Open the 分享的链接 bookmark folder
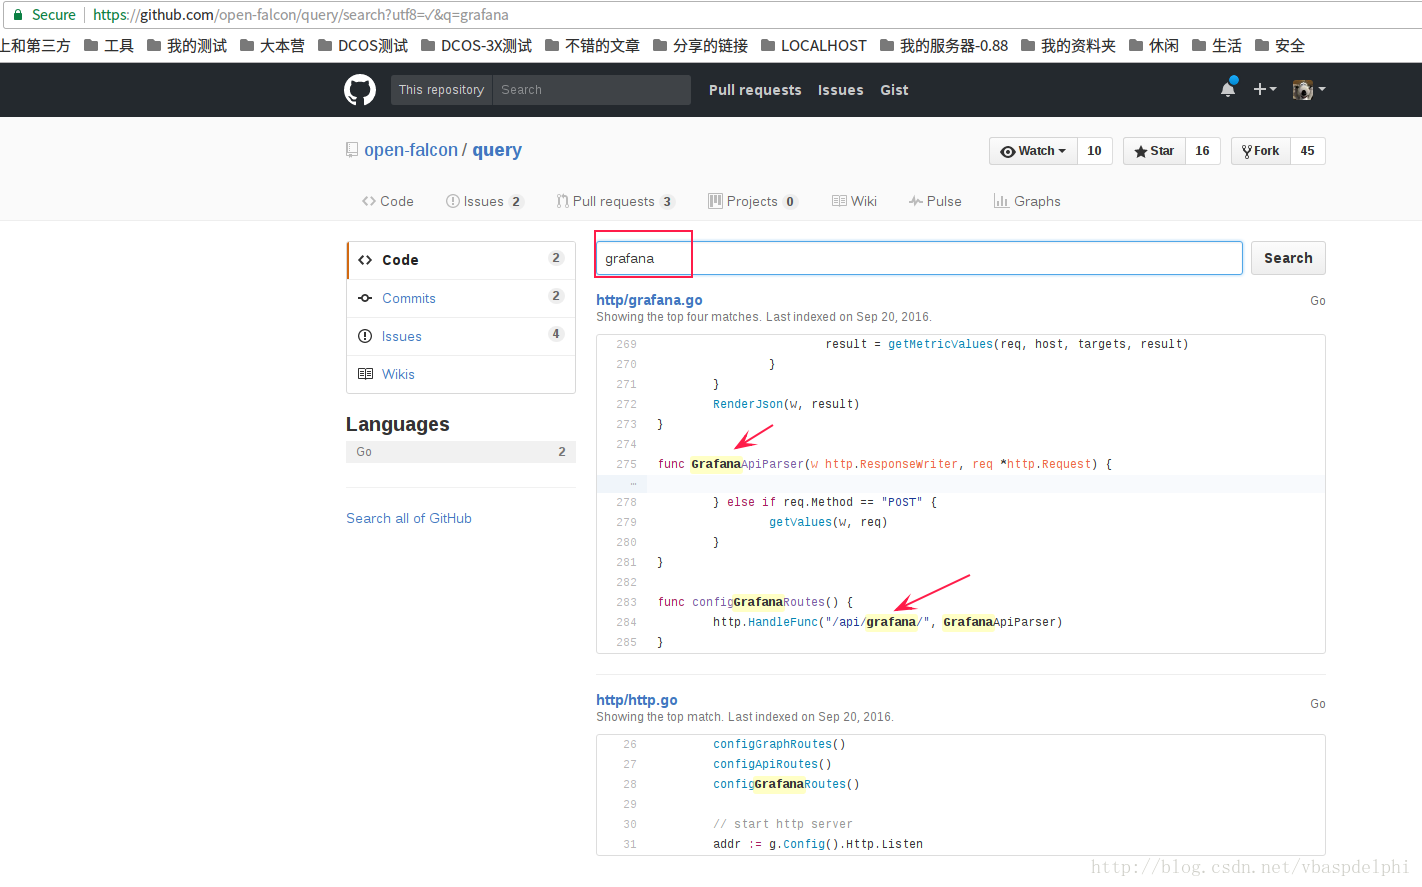Image resolution: width=1422 pixels, height=887 pixels. tap(701, 46)
